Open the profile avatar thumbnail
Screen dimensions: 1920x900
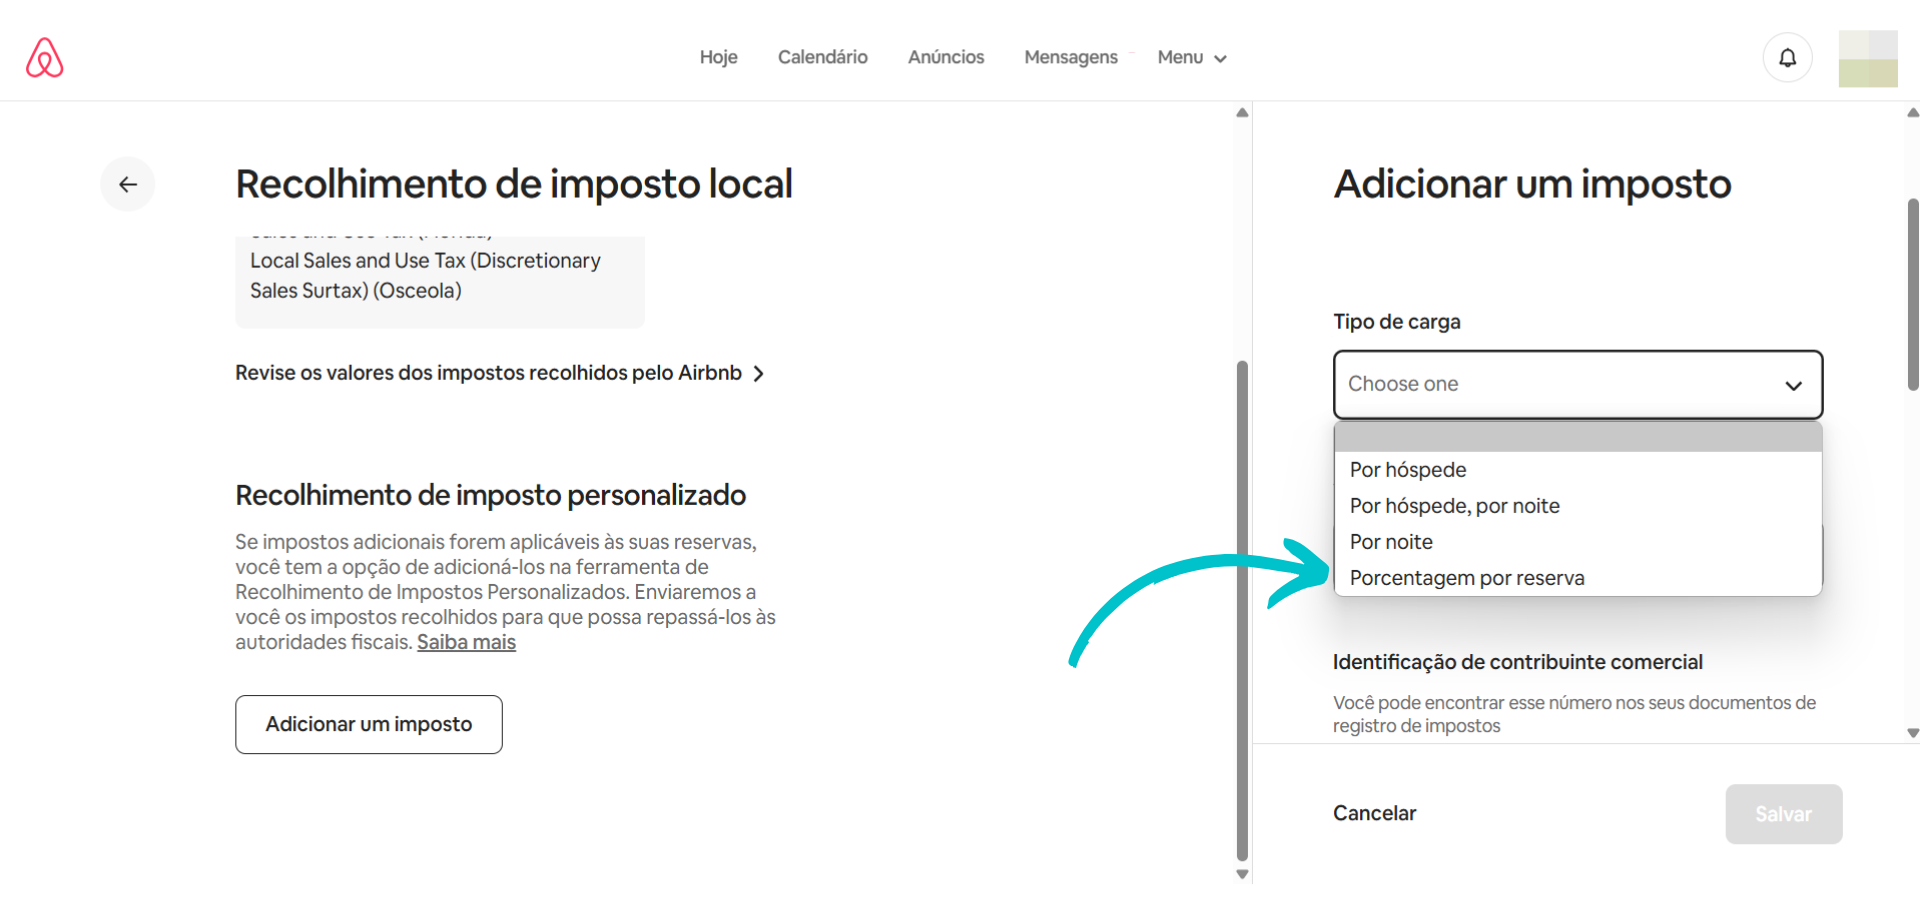(x=1867, y=58)
